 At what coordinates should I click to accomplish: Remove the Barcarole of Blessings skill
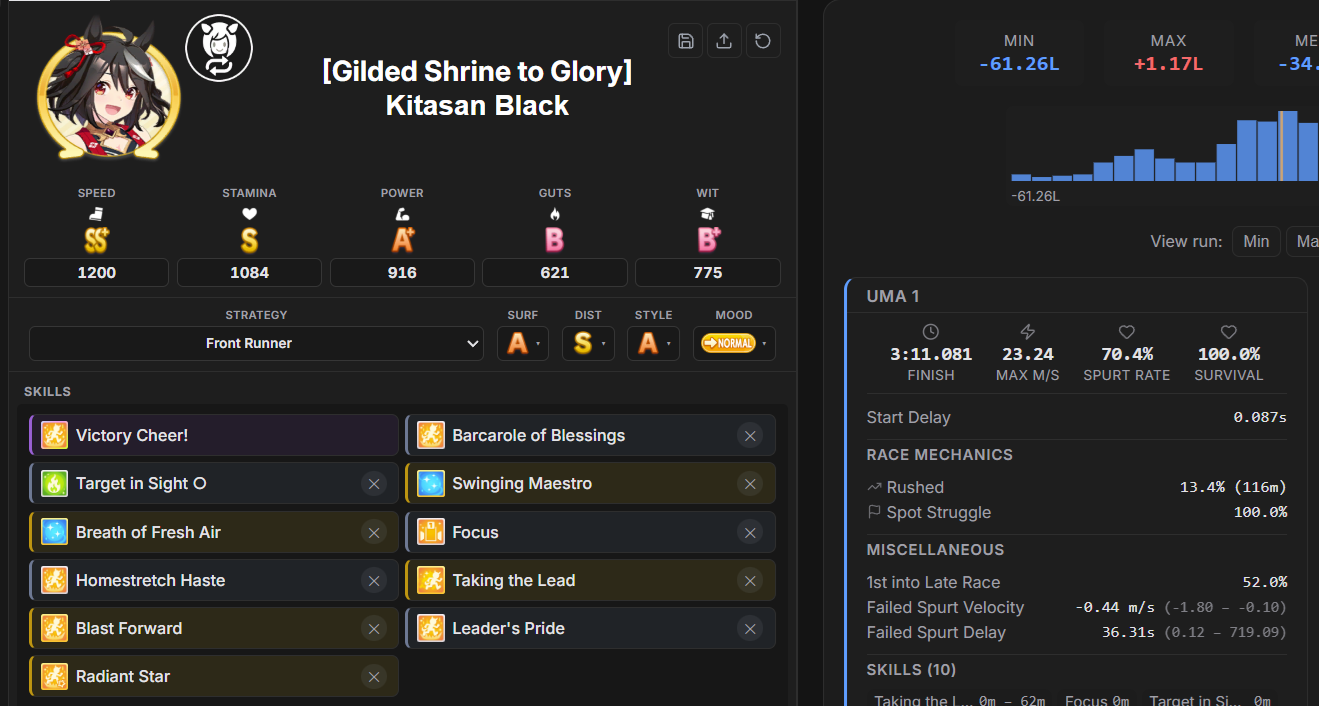750,435
